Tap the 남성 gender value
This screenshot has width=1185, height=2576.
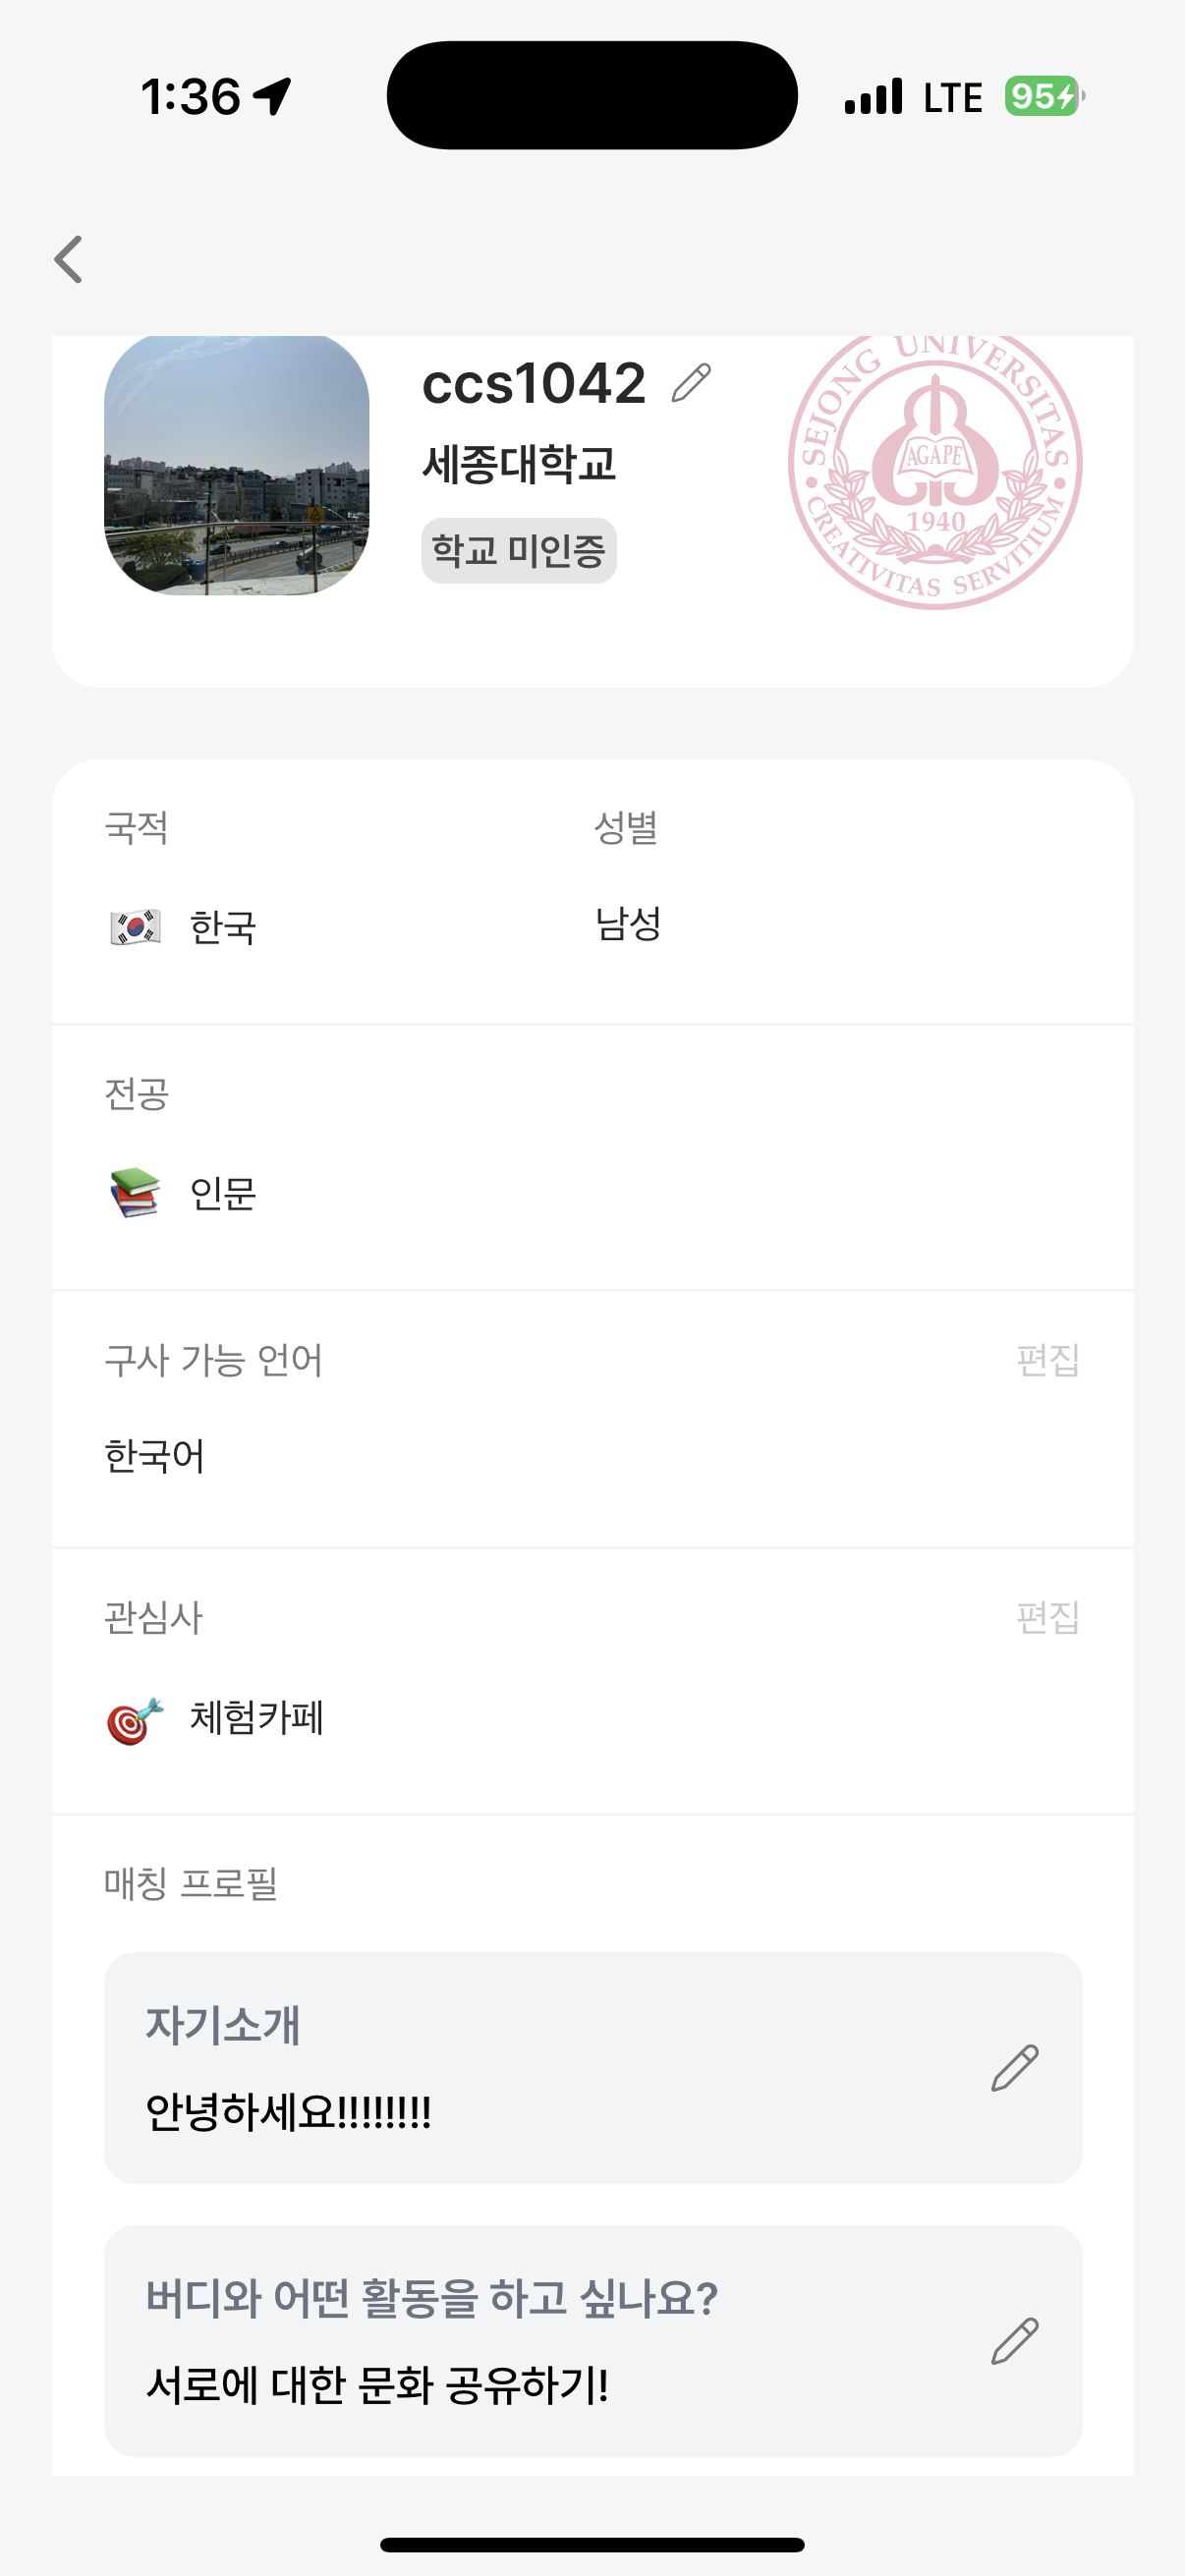point(628,923)
